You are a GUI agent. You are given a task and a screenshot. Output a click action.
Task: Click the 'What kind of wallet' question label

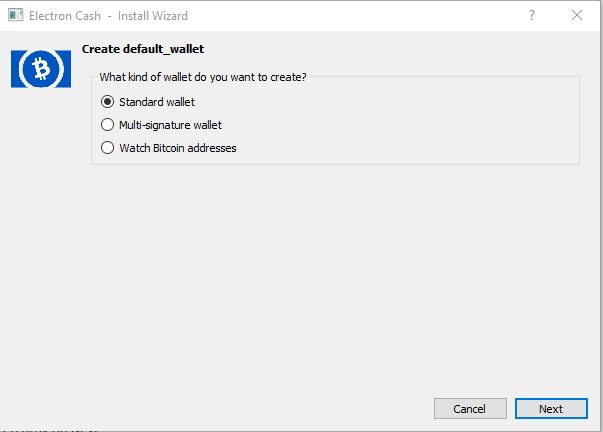203,77
